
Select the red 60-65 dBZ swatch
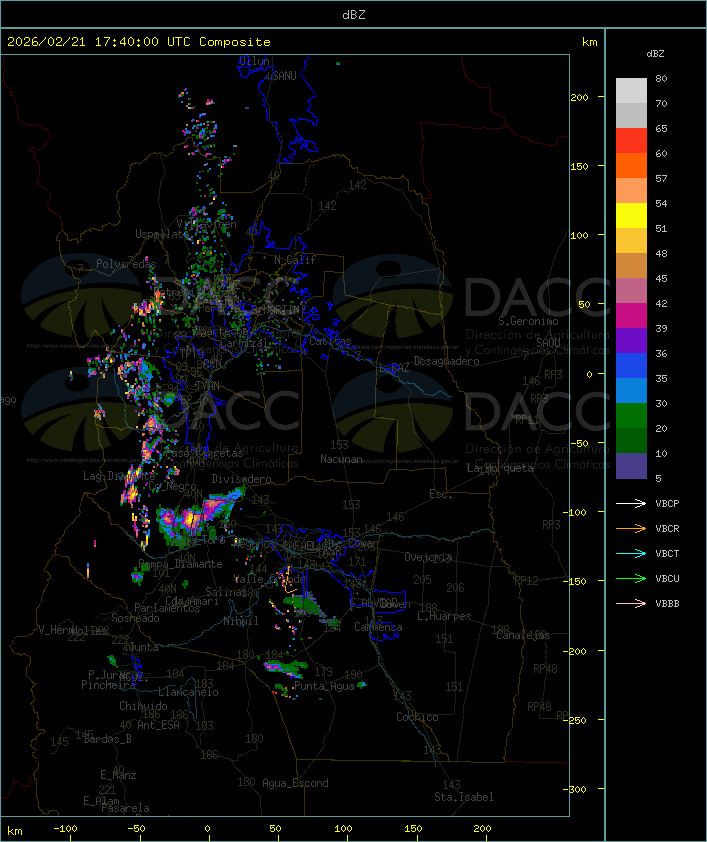click(x=631, y=141)
